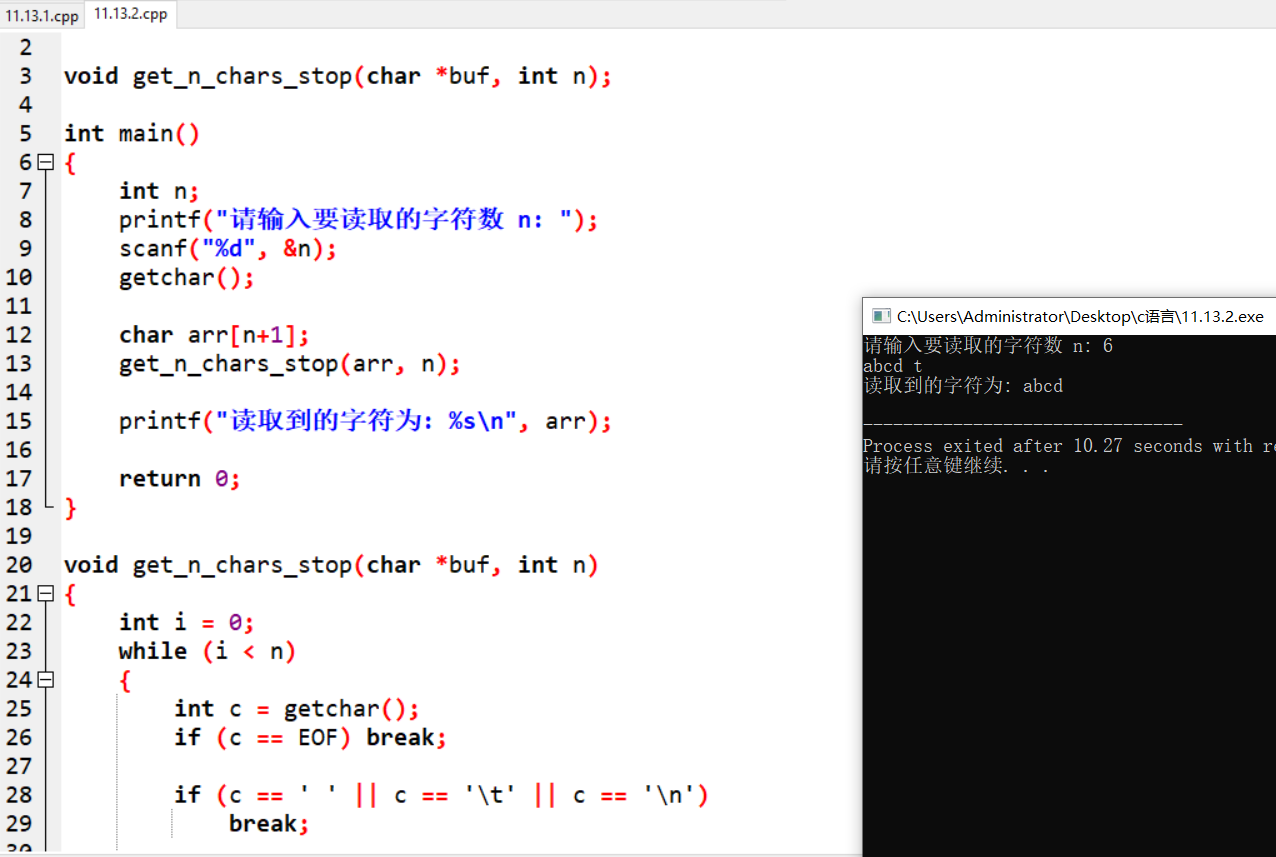Click the 'return 0;' statement

(180, 479)
